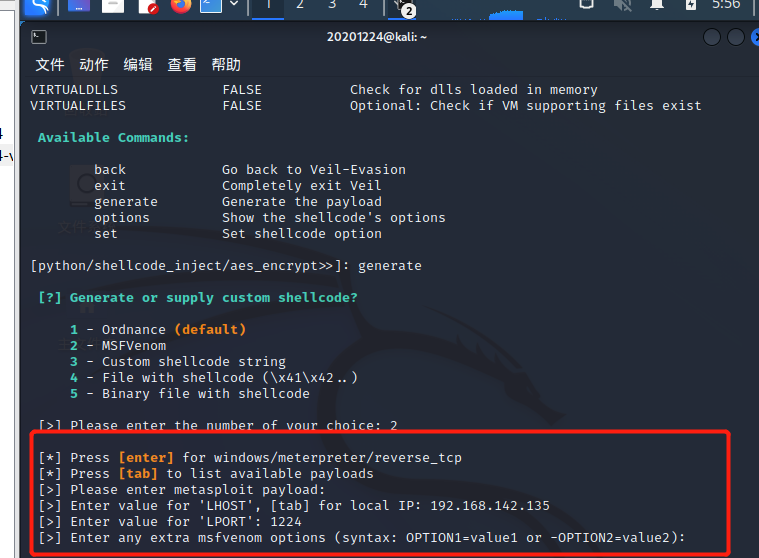Image resolution: width=759 pixels, height=558 pixels.
Task: Click 'Go back to Veil-Evasion' description
Action: (x=314, y=170)
